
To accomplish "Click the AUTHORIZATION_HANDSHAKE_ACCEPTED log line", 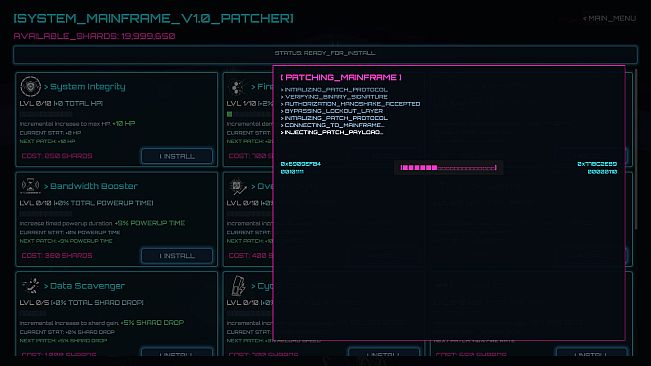I will click(x=350, y=104).
